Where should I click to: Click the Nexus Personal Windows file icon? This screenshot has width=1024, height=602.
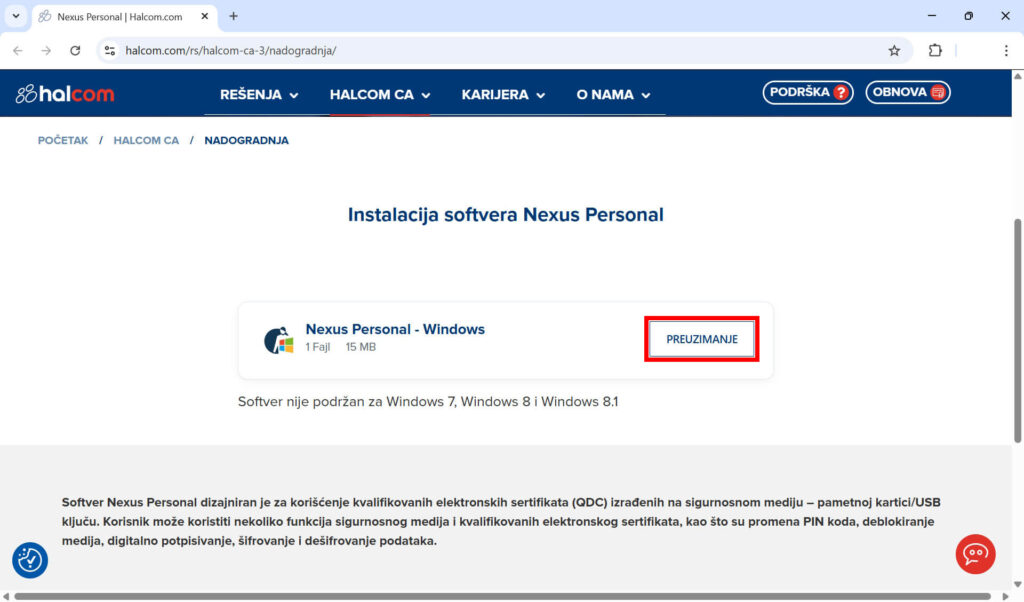278,340
